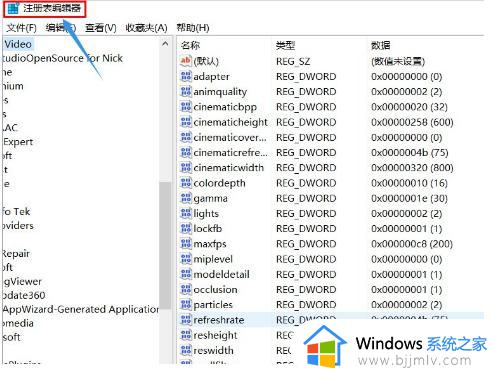Click the maxfps DWORD icon
Screen dimensions: 492x374
(186, 244)
